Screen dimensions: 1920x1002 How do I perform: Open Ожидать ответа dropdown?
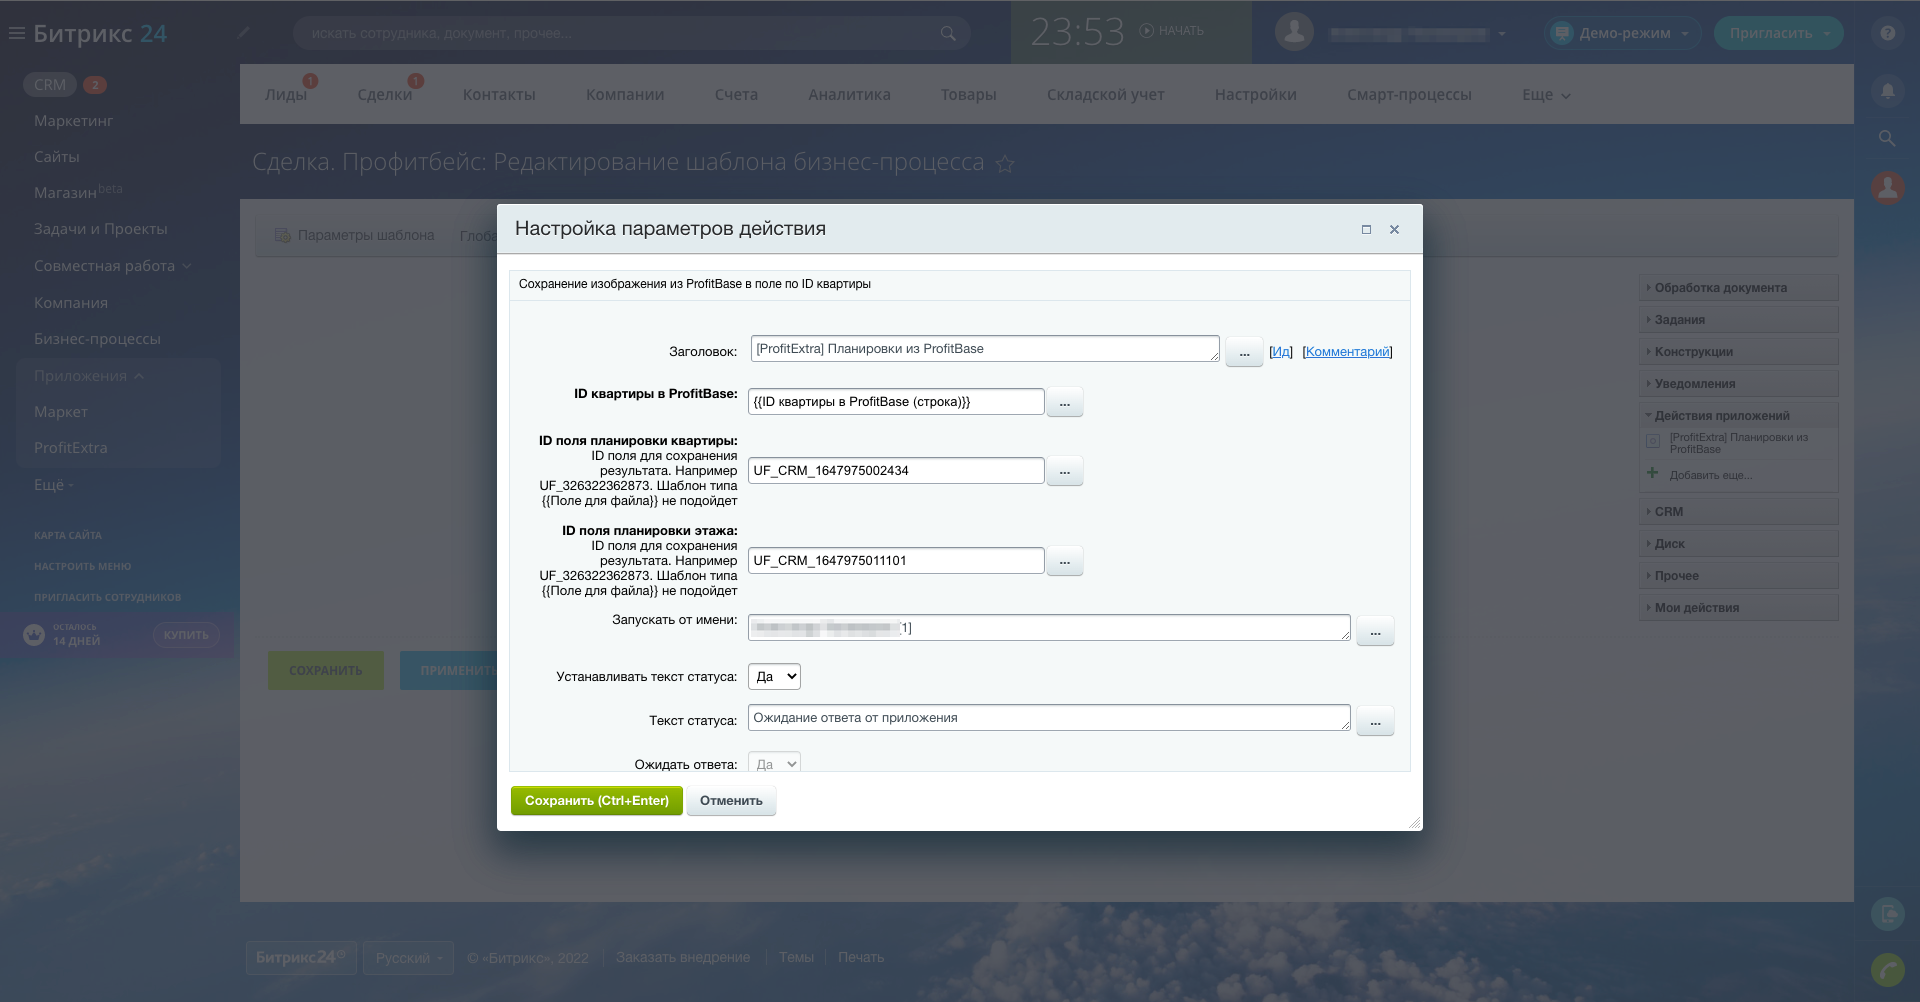coord(774,763)
